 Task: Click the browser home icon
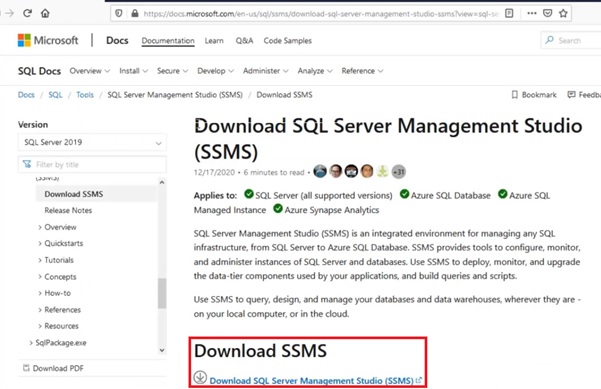[x=45, y=13]
